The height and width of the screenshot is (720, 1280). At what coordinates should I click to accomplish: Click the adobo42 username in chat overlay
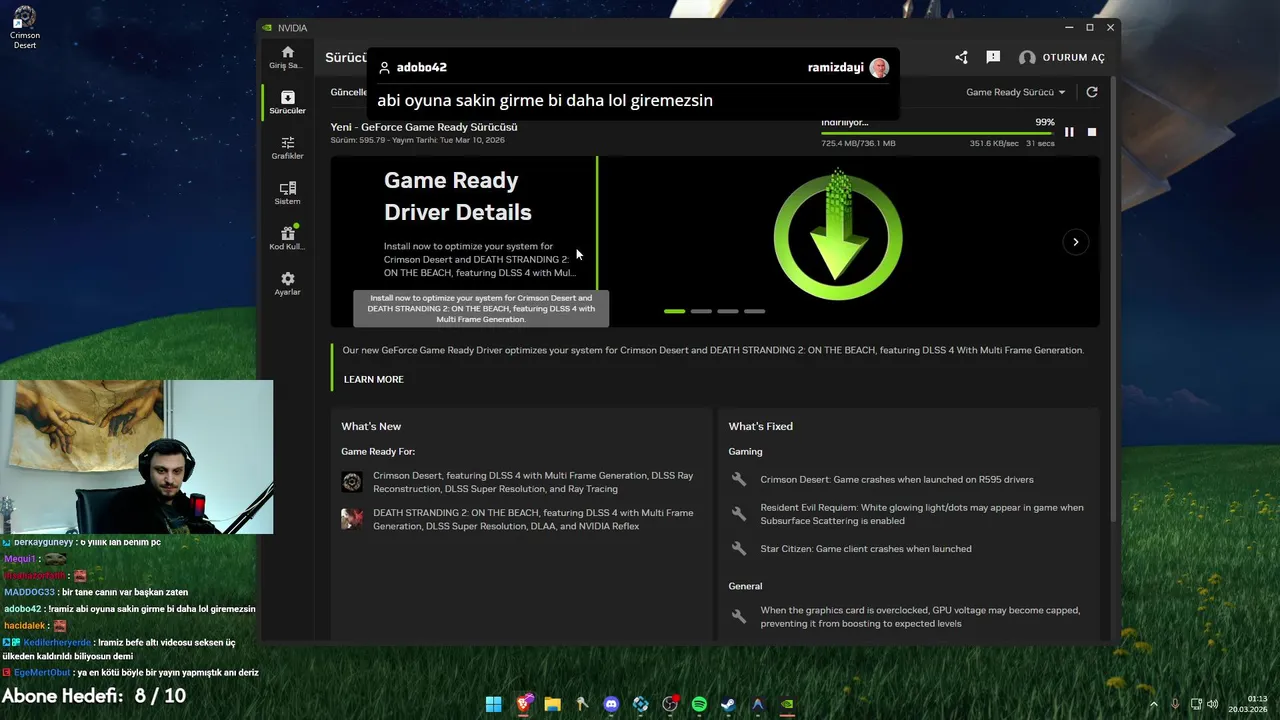[421, 68]
